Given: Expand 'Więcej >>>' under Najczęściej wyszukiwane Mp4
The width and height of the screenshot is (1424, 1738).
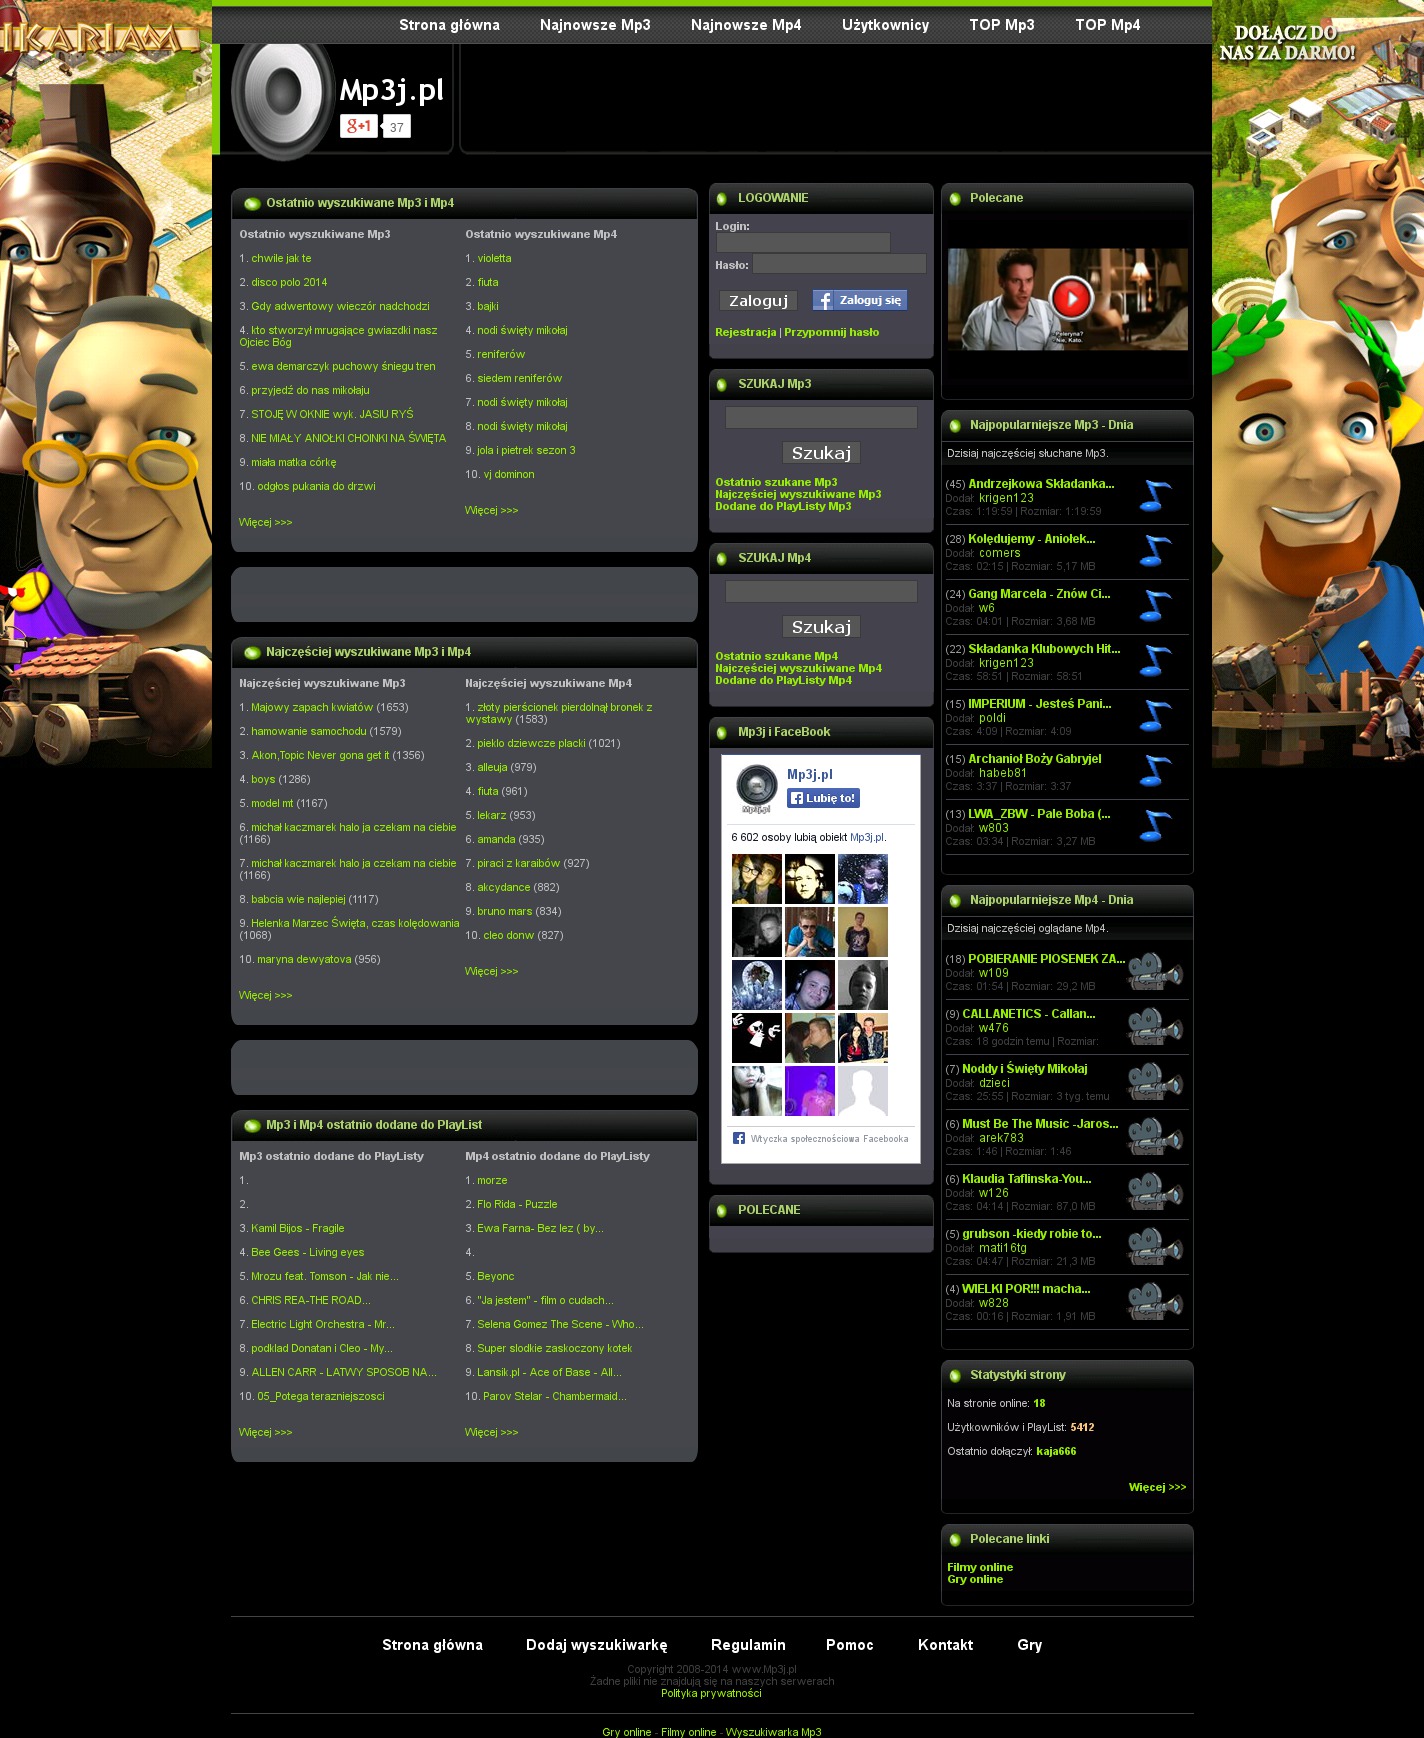Looking at the screenshot, I should pos(491,971).
